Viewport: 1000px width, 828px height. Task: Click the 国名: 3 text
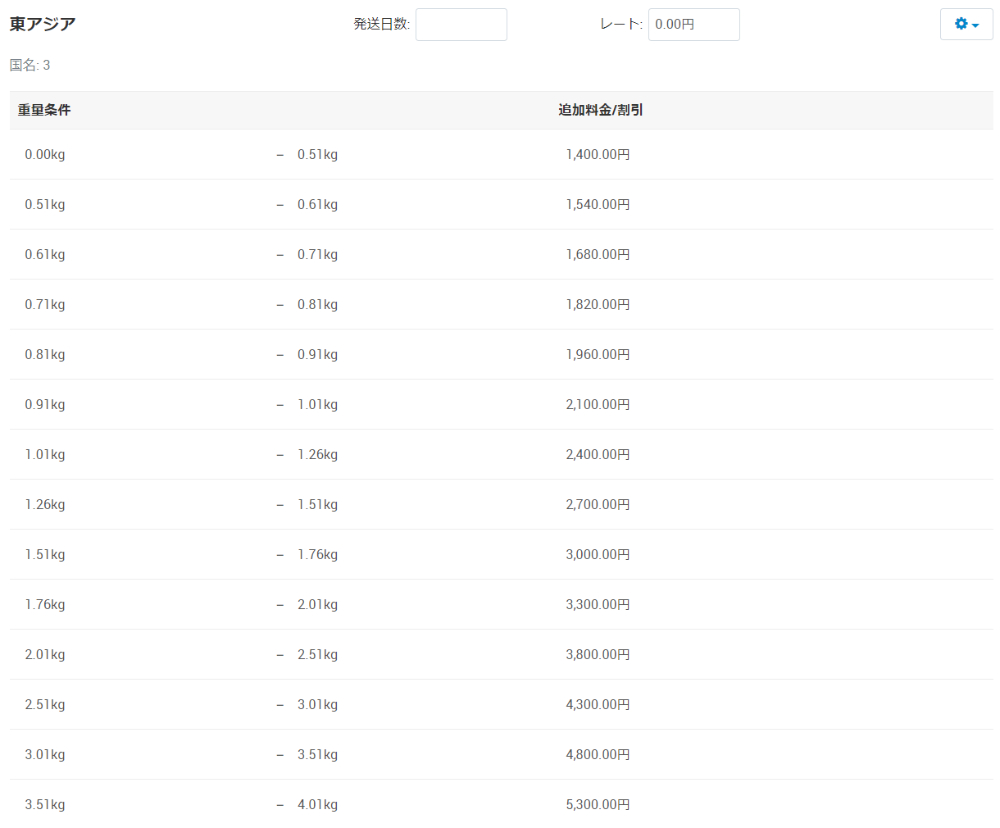coord(30,65)
